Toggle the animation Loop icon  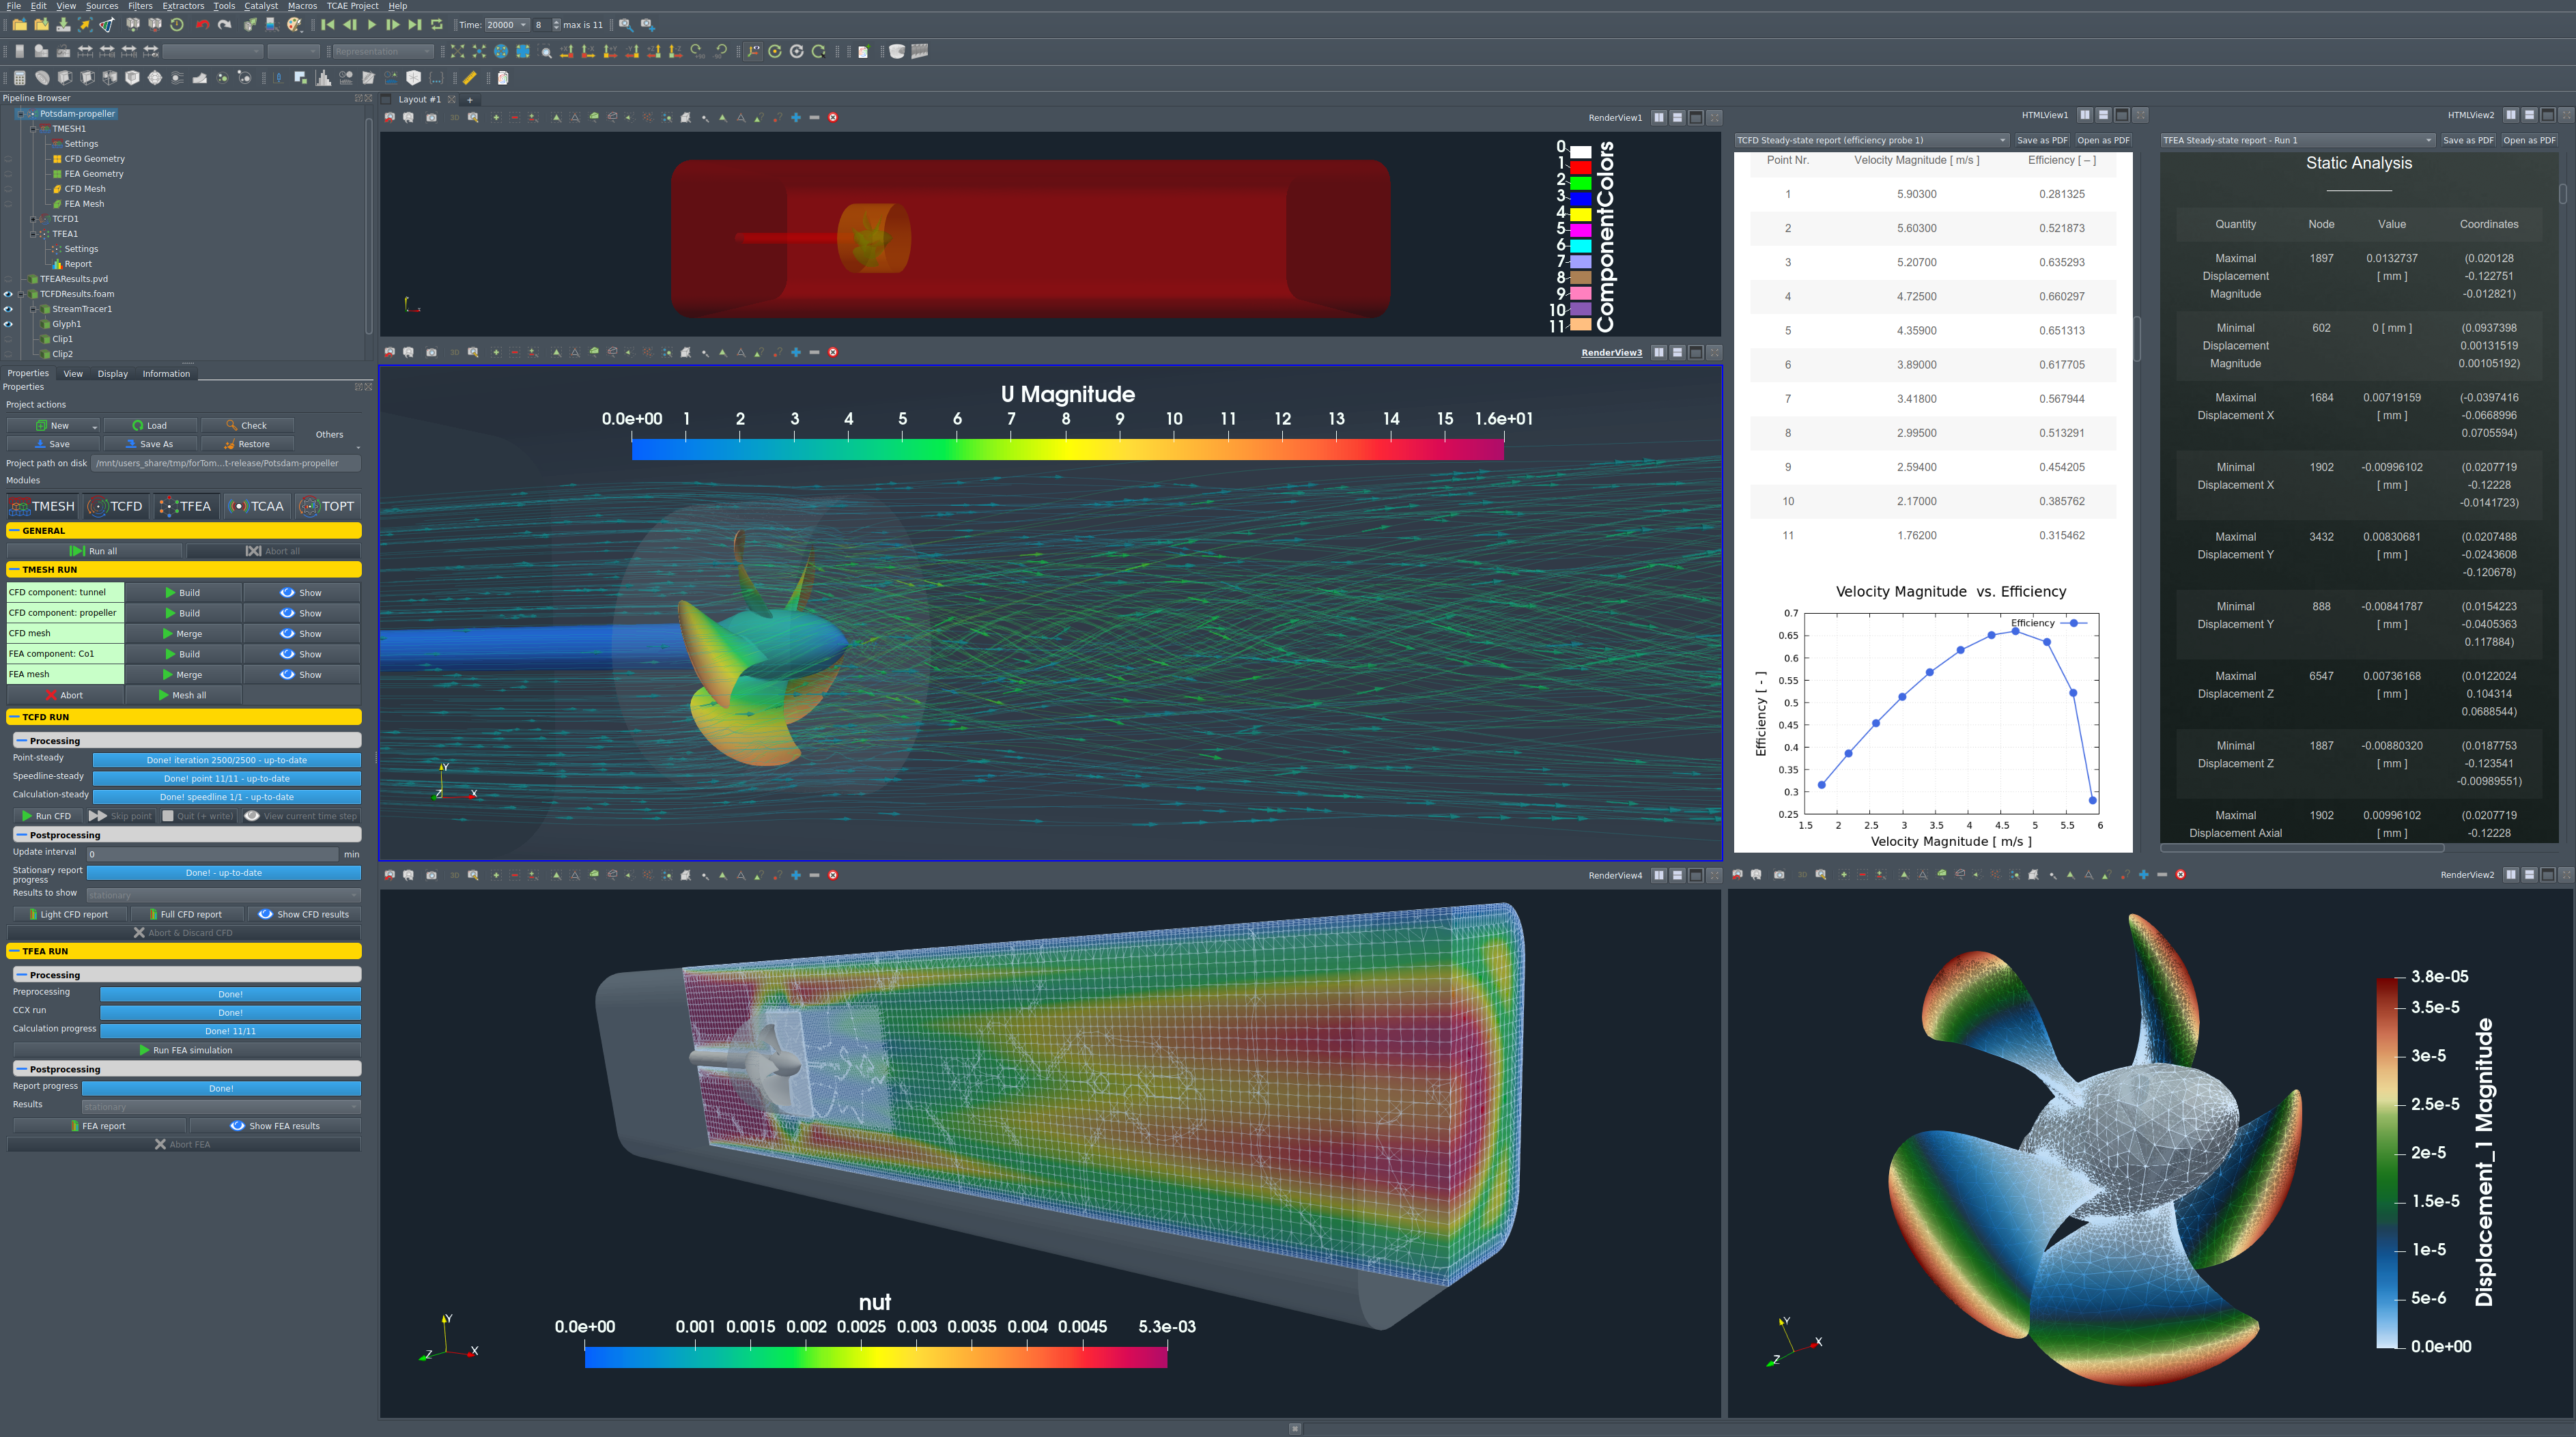click(437, 25)
